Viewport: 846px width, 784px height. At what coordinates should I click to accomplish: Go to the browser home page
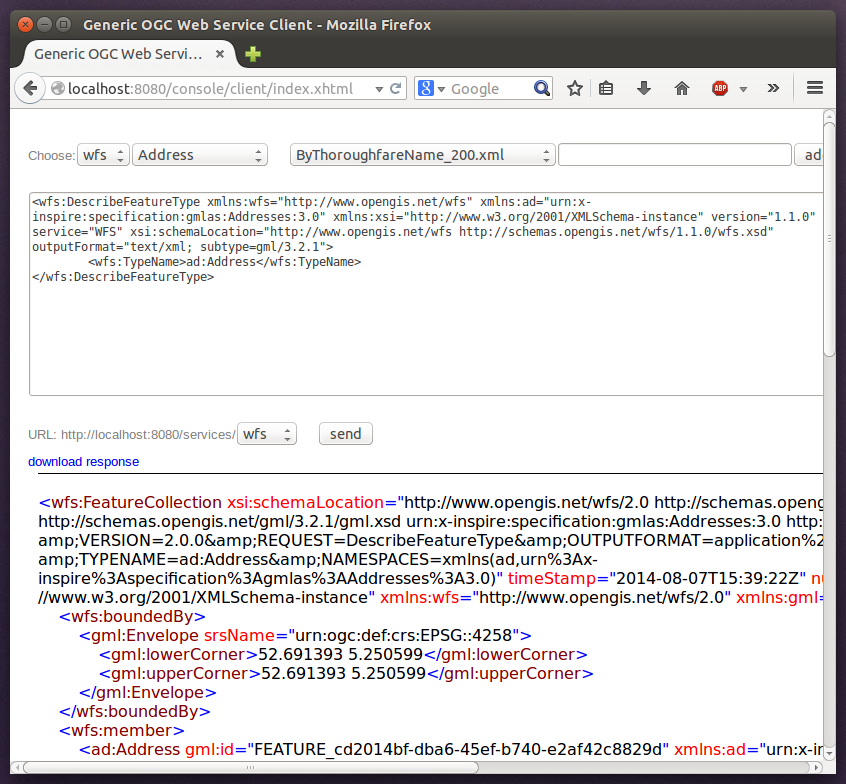tap(681, 88)
